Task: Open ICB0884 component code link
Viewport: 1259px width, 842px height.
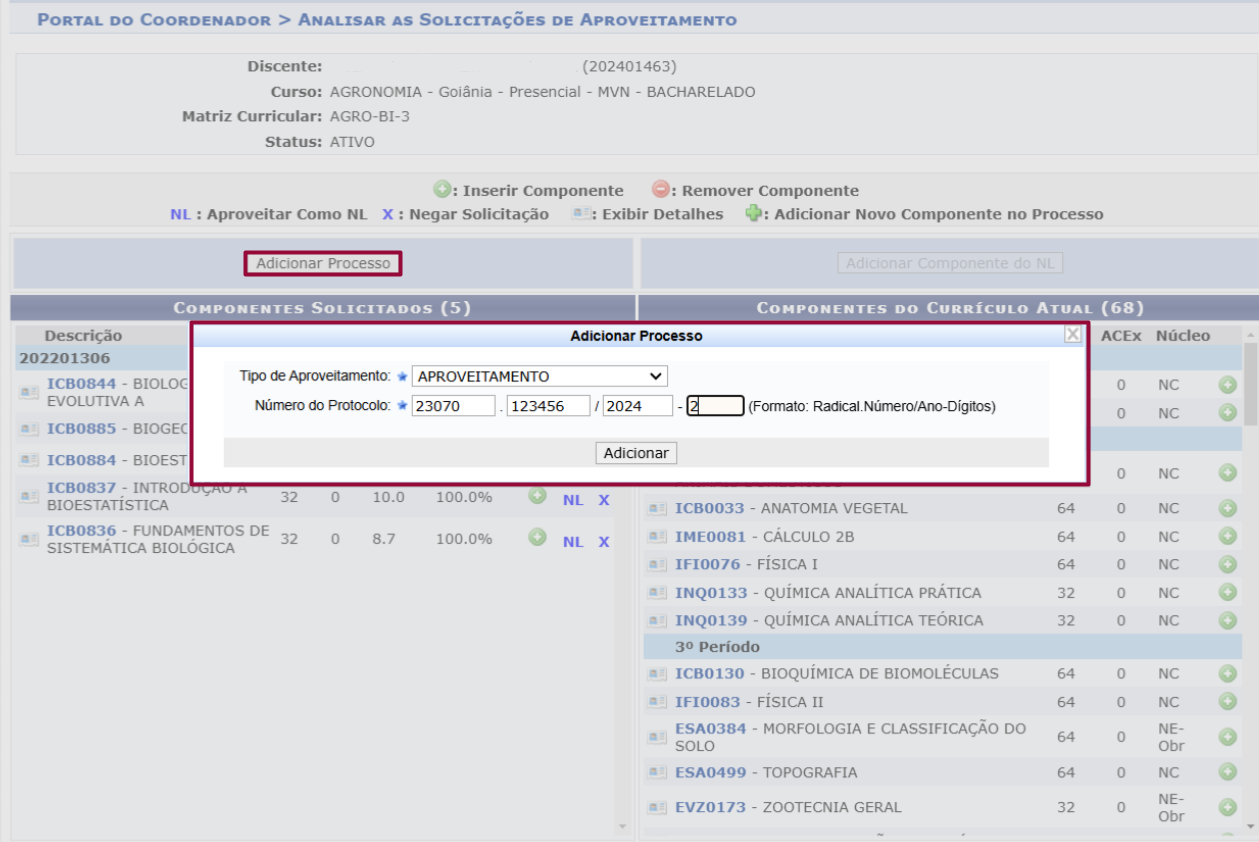Action: (x=81, y=460)
